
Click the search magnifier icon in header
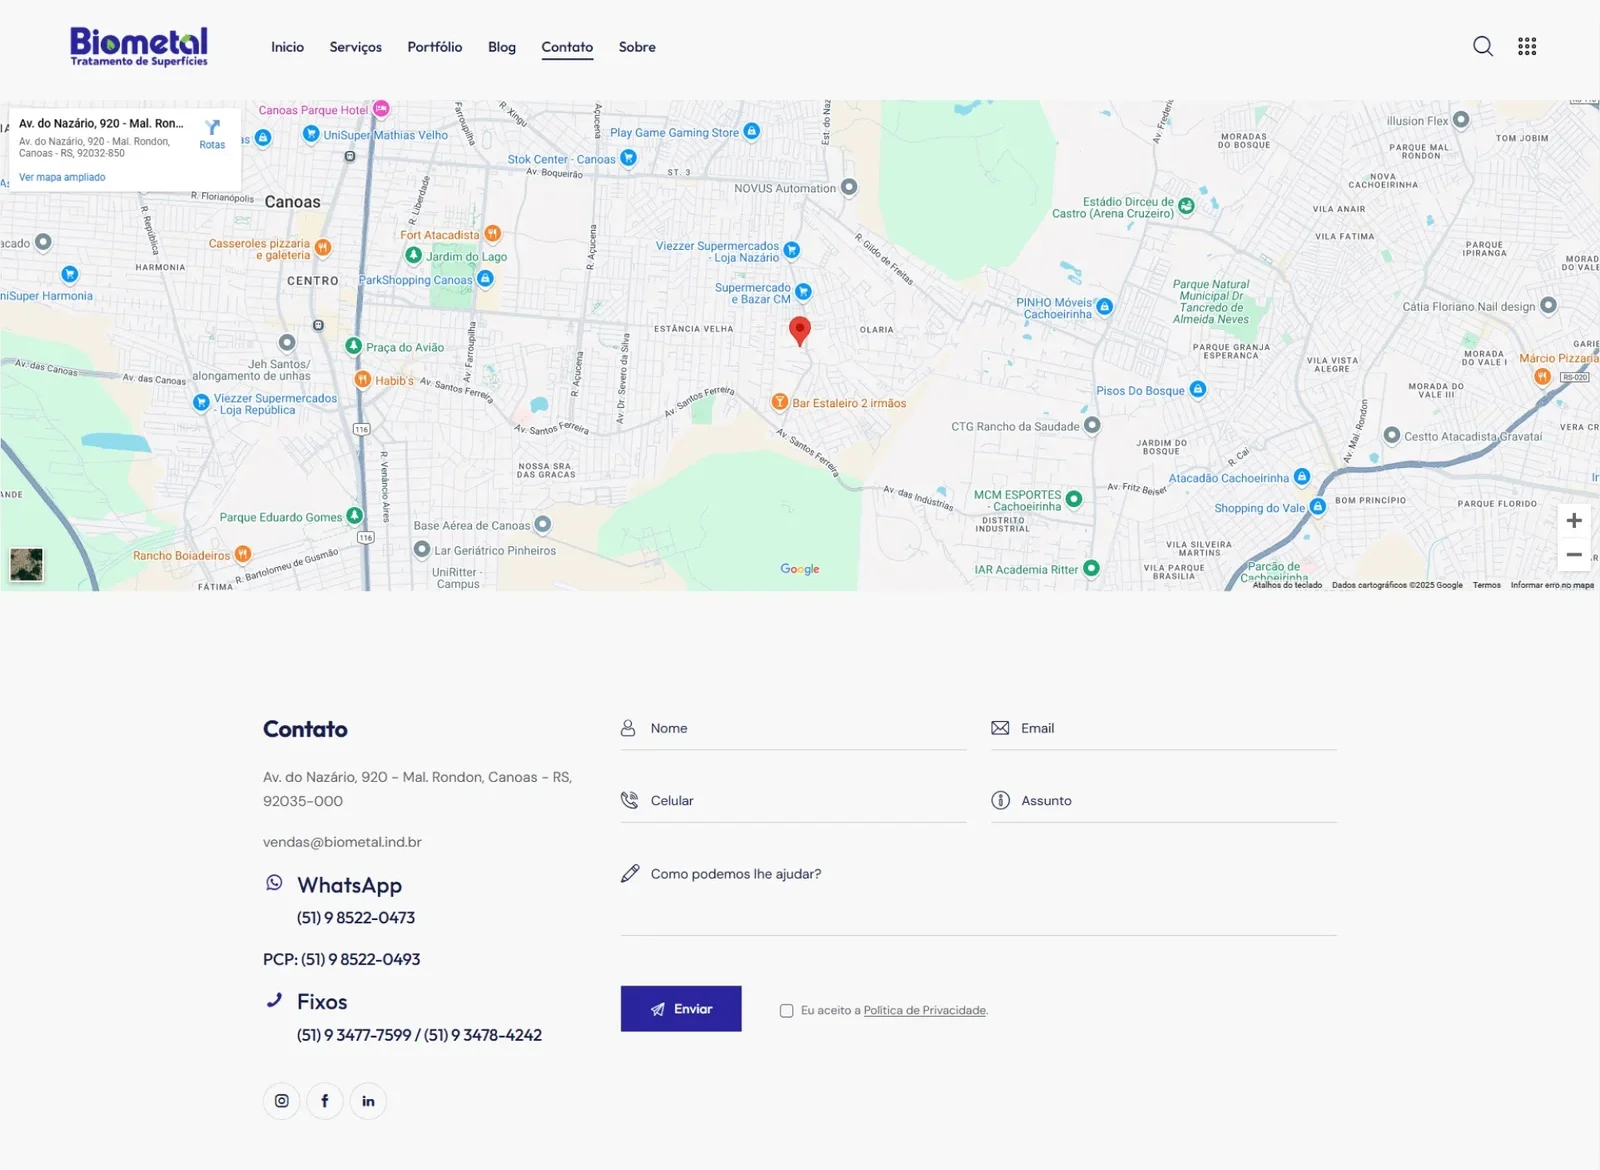coord(1483,46)
